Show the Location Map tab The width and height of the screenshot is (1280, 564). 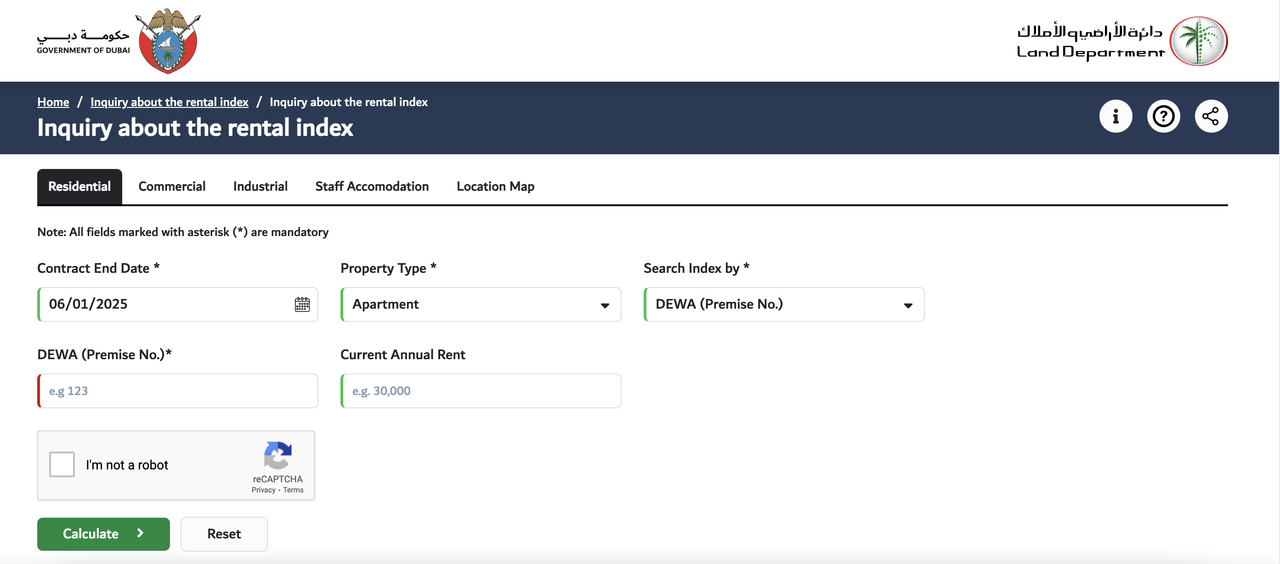click(495, 187)
